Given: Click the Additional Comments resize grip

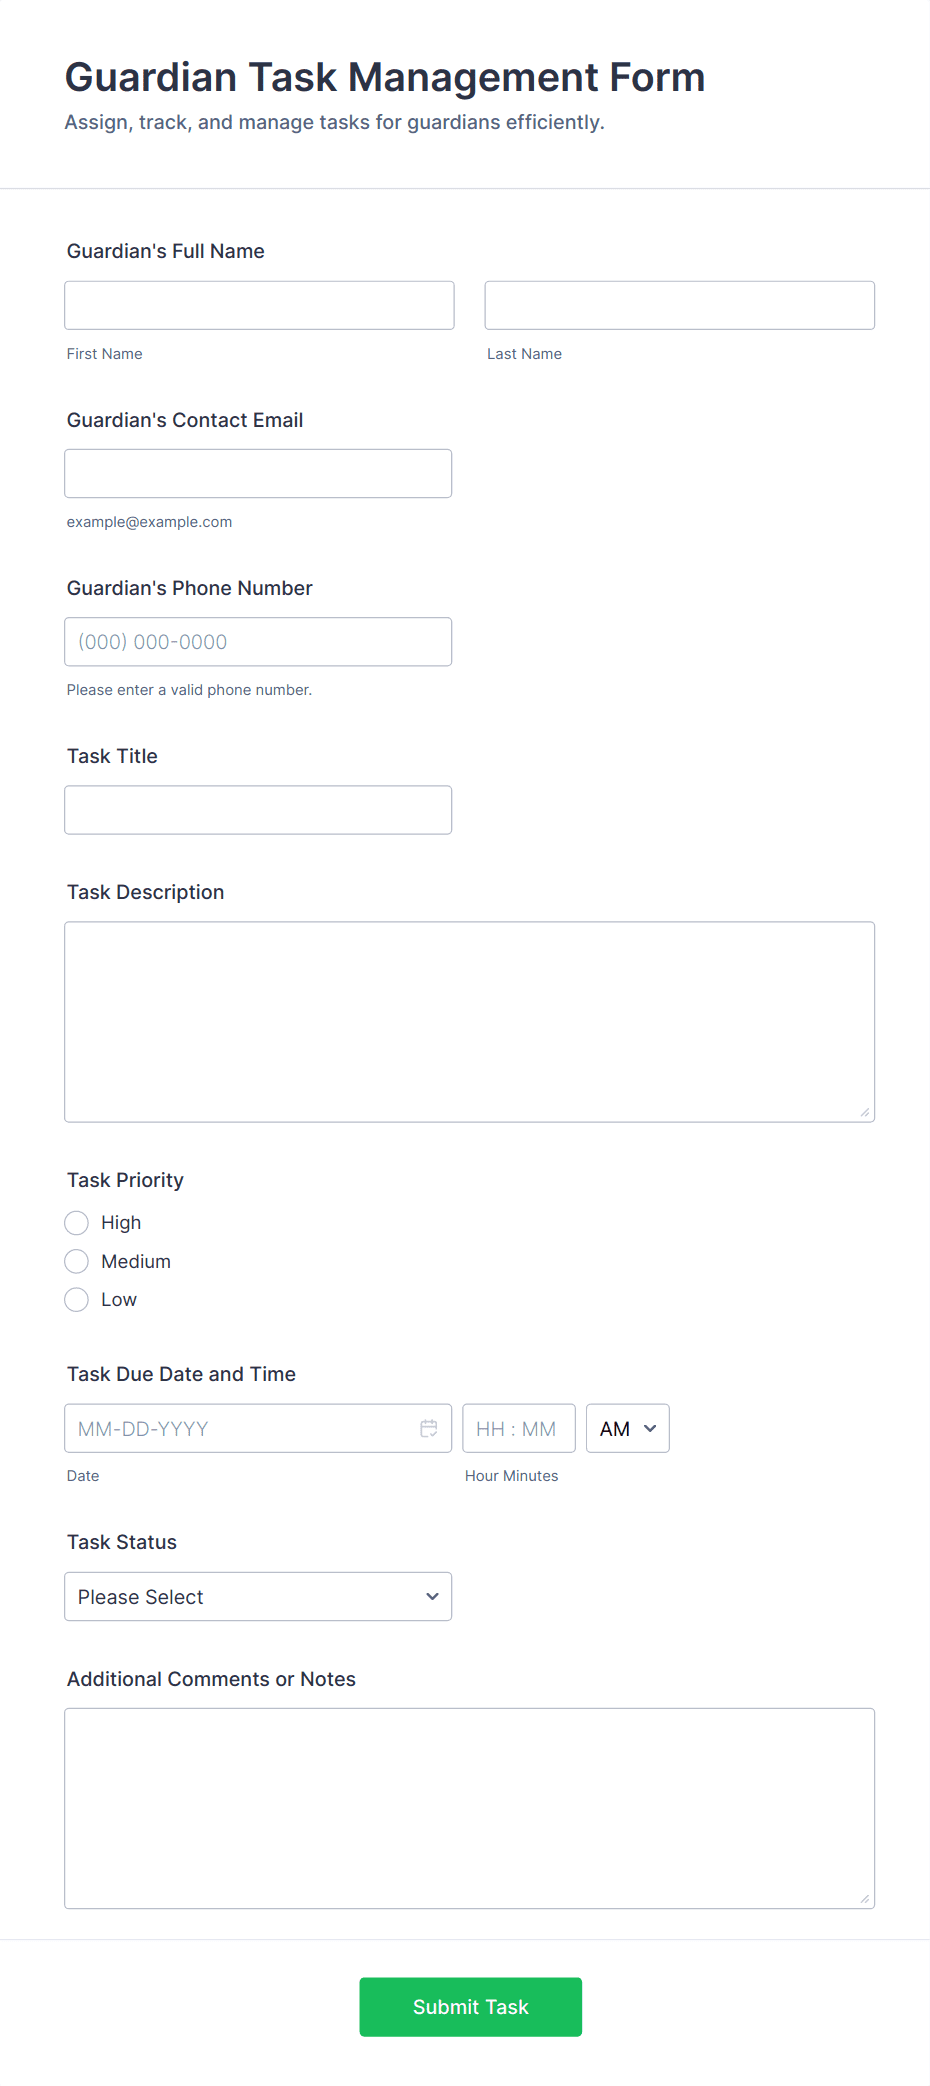Looking at the screenshot, I should [x=865, y=1899].
